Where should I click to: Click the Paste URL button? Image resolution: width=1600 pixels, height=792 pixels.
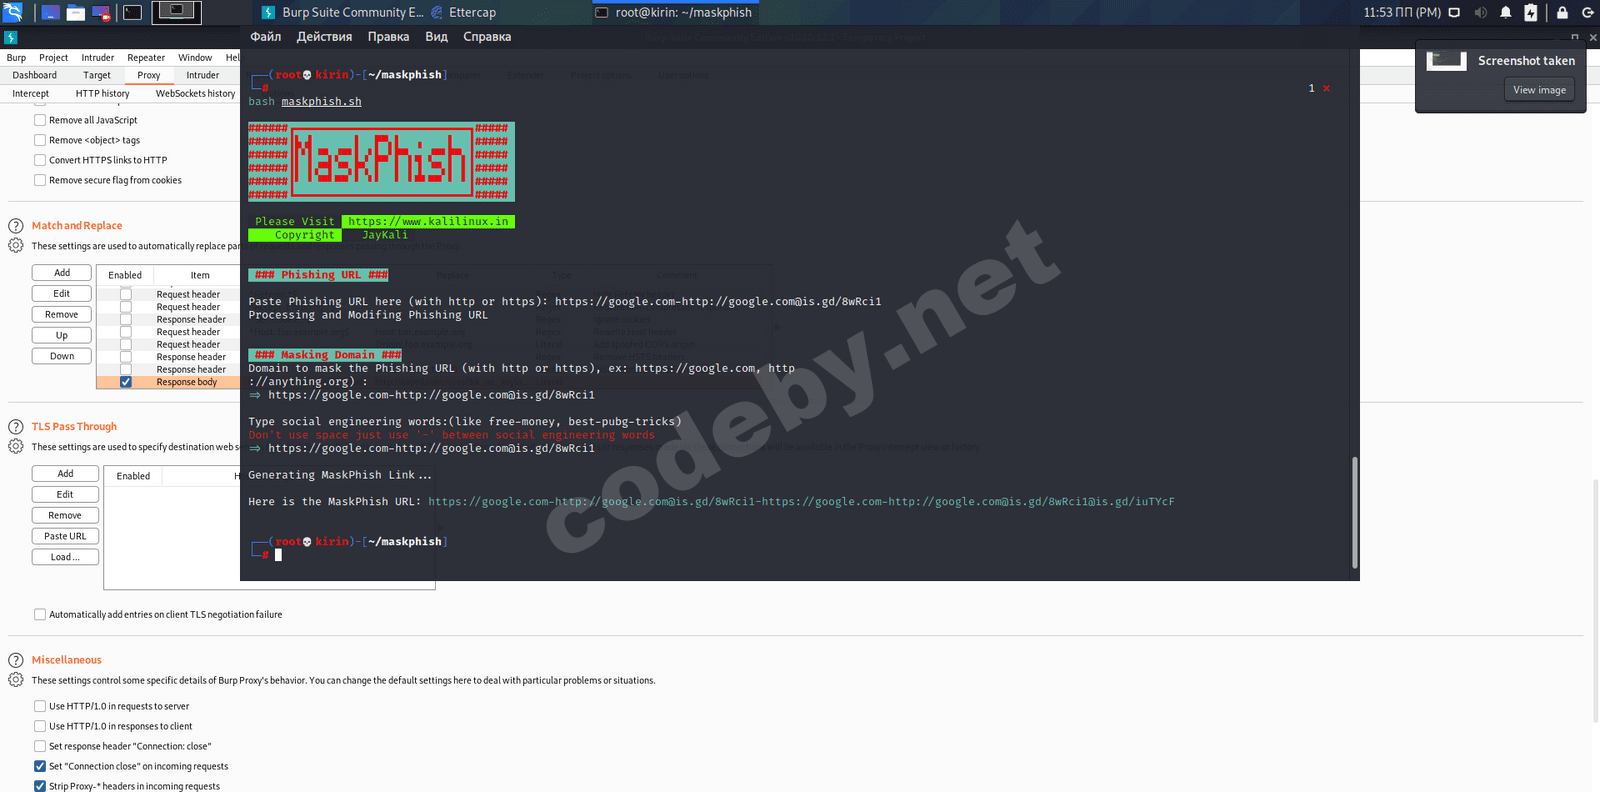point(65,536)
